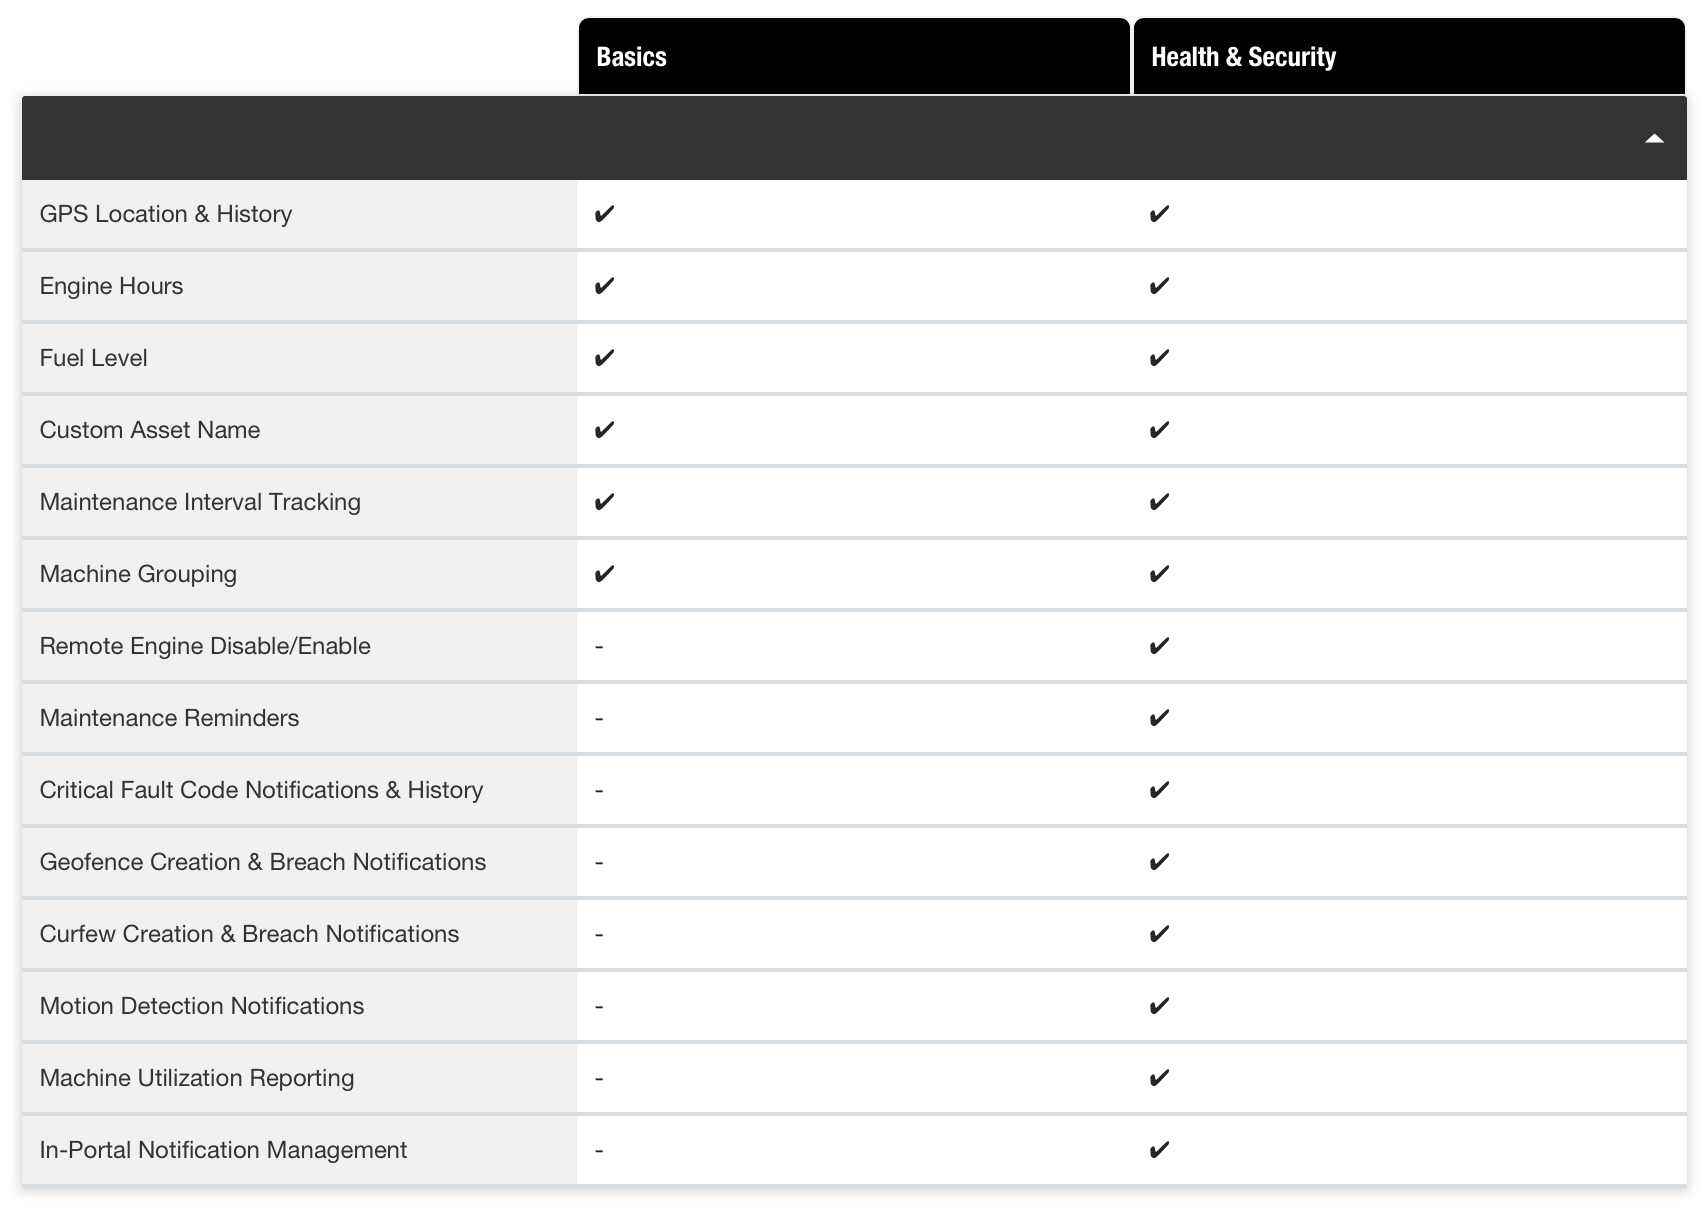Viewport: 1706px width, 1208px height.
Task: Click the dark header bar of the table
Action: [x=800, y=139]
